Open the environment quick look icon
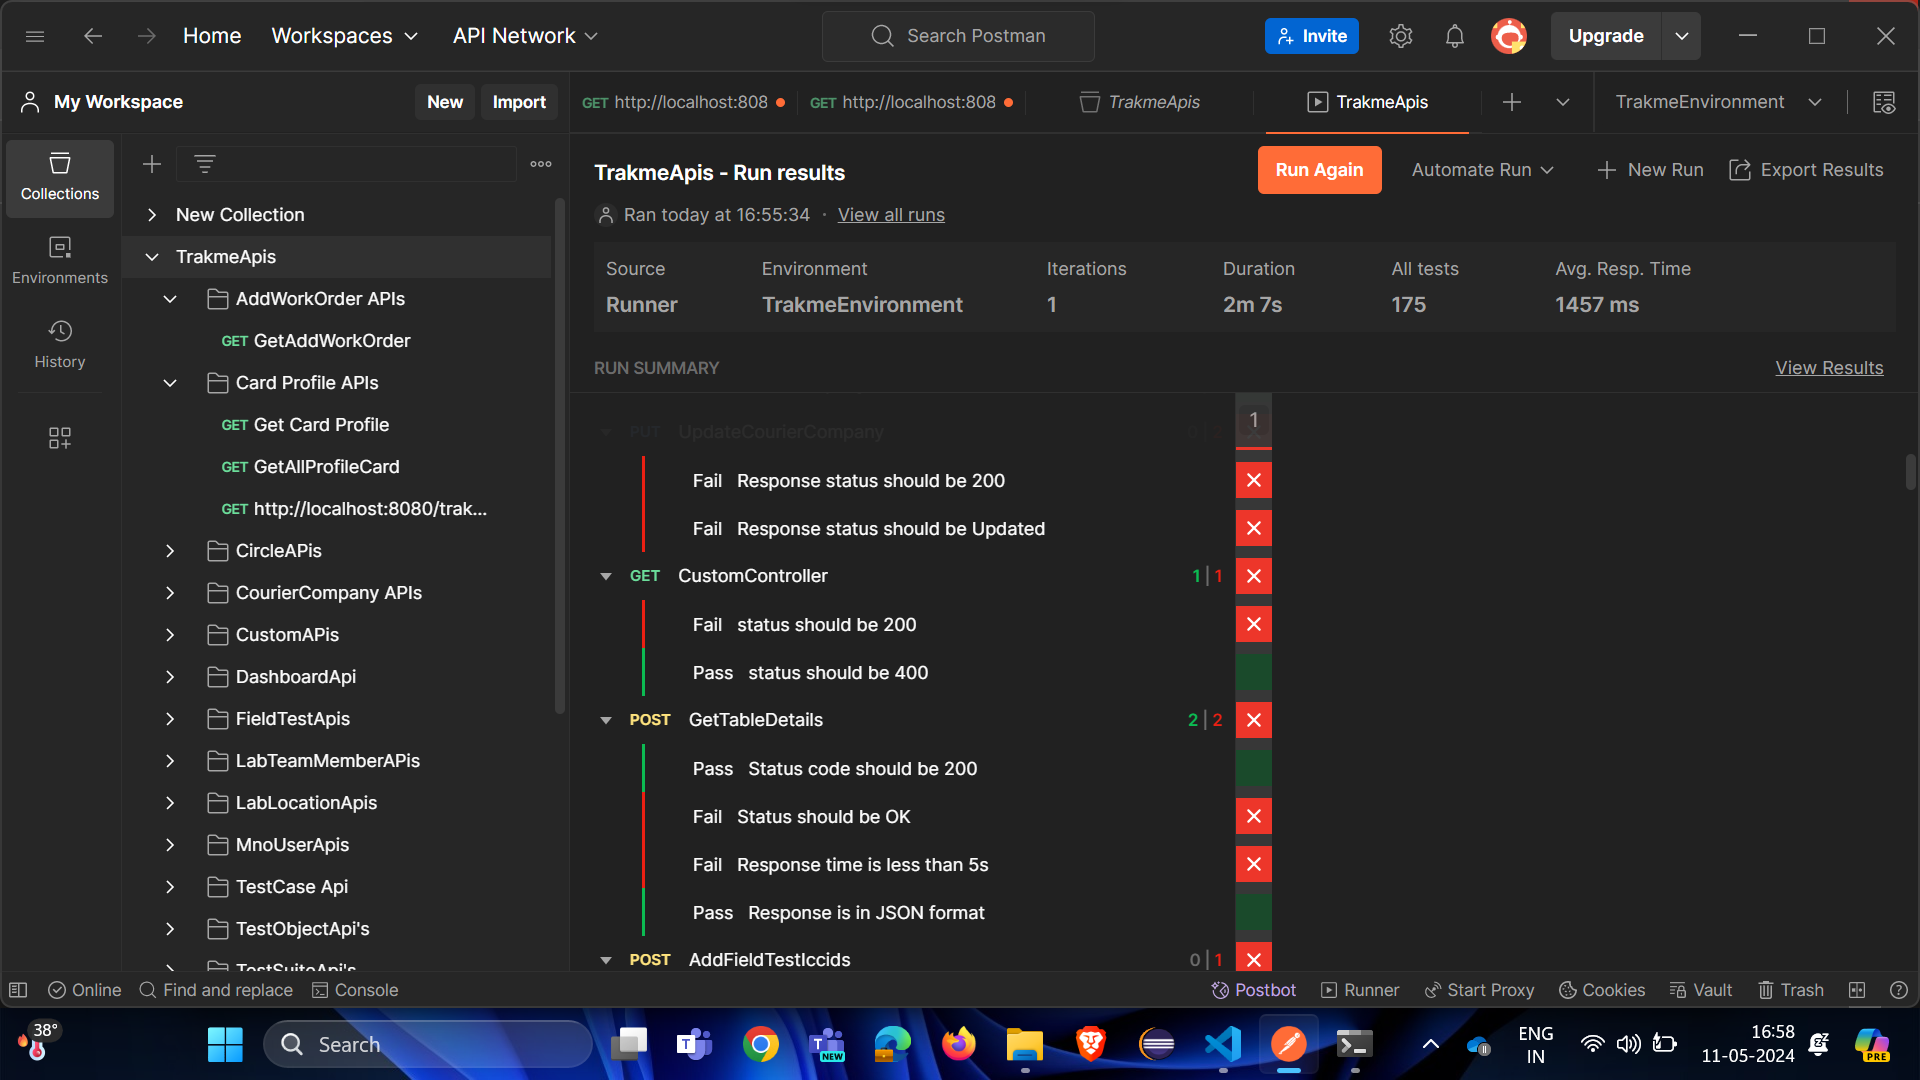This screenshot has width=1920, height=1080. click(x=1884, y=102)
